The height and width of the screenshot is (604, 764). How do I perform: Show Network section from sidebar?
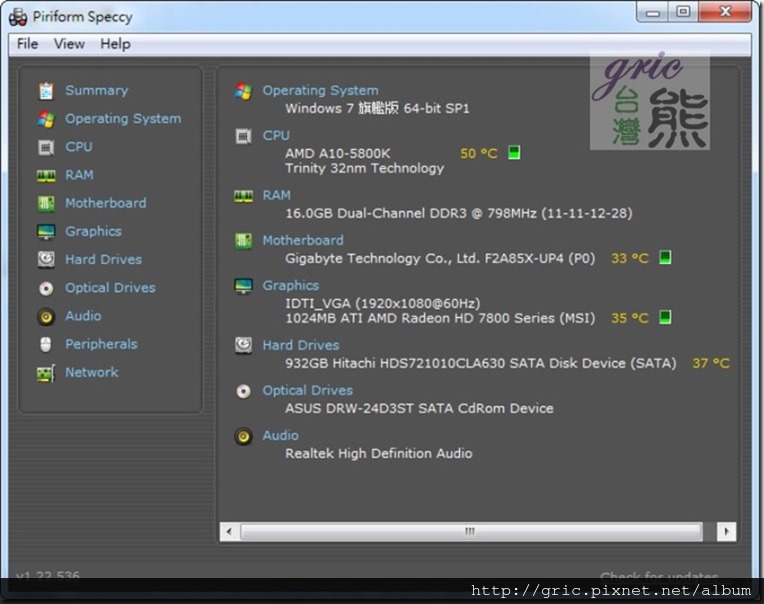point(92,373)
